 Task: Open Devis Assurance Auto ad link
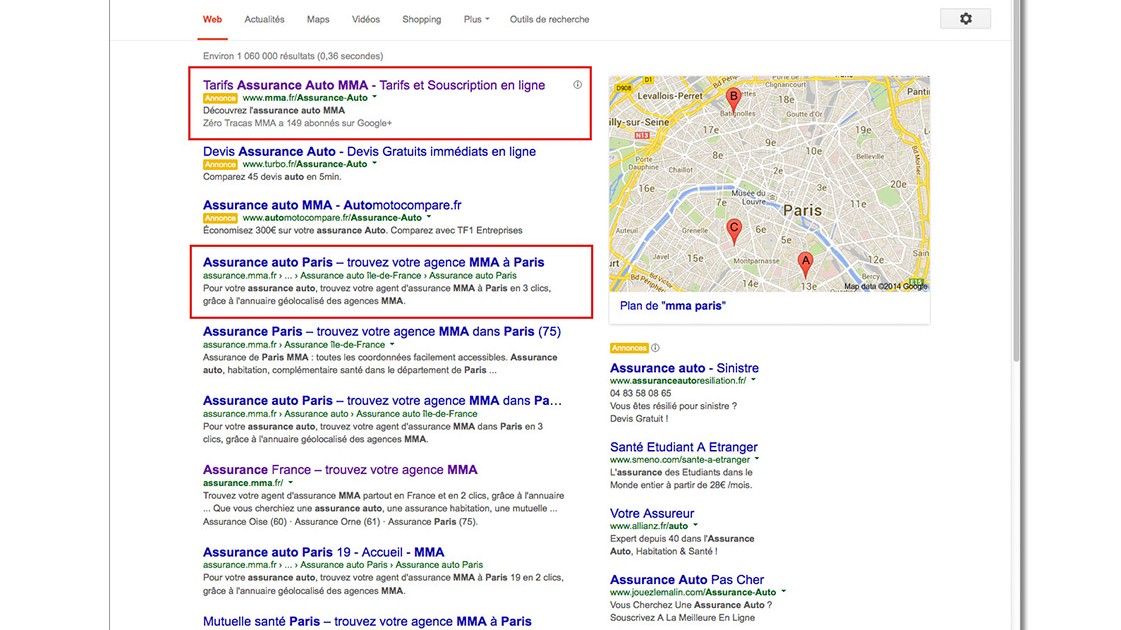point(370,152)
